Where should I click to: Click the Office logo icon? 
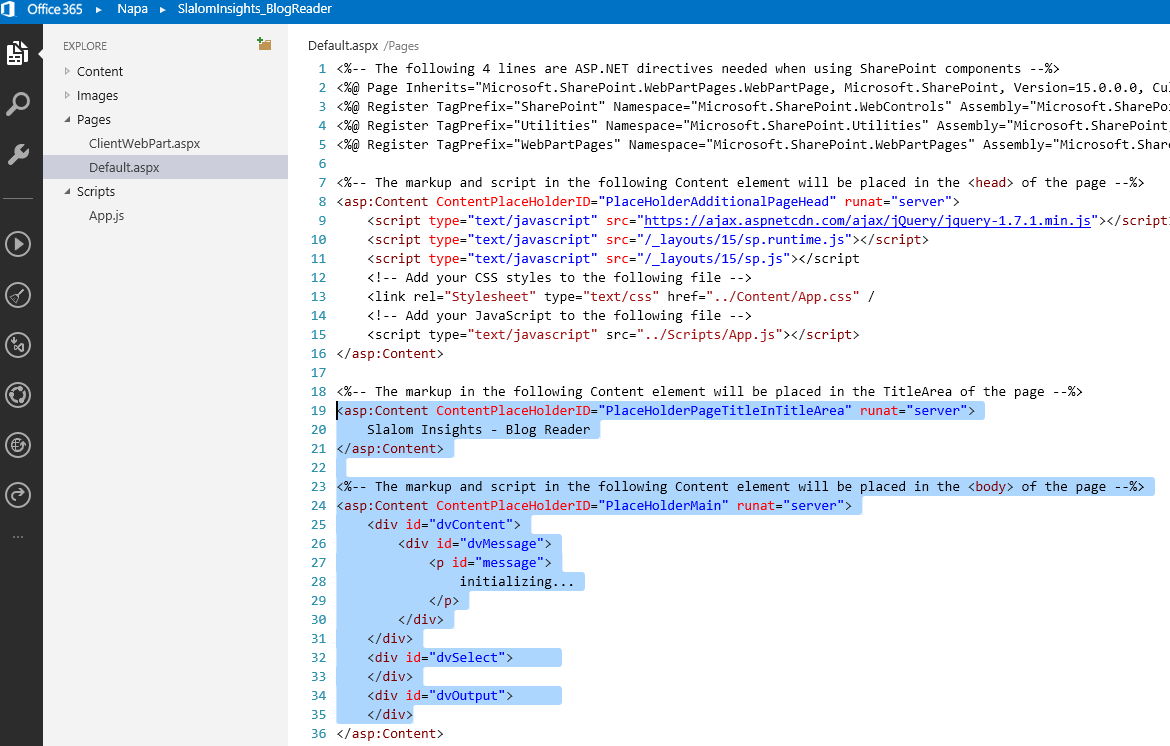click(8, 9)
